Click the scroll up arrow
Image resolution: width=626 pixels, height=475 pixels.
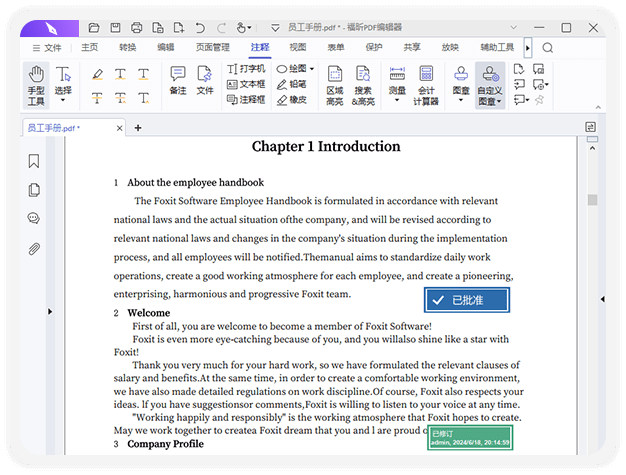point(592,148)
